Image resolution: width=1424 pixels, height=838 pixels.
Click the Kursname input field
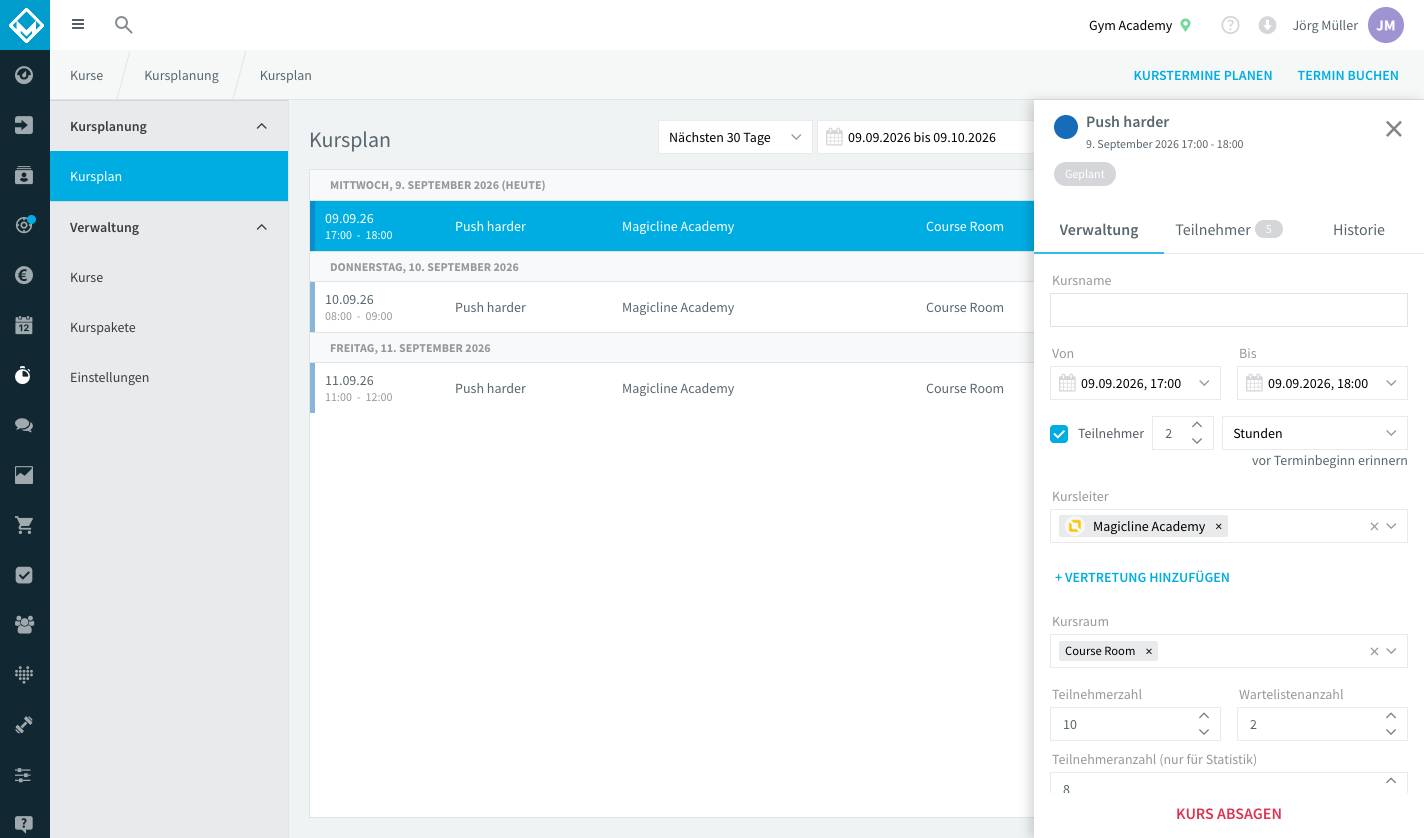[x=1229, y=310]
